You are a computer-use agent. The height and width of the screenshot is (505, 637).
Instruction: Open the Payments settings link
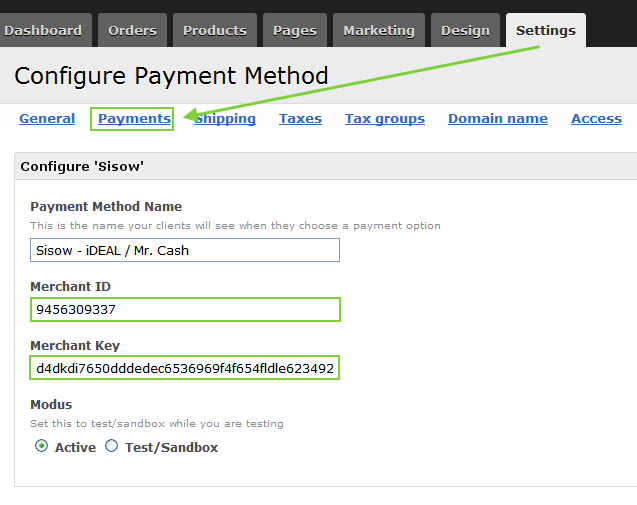[134, 119]
